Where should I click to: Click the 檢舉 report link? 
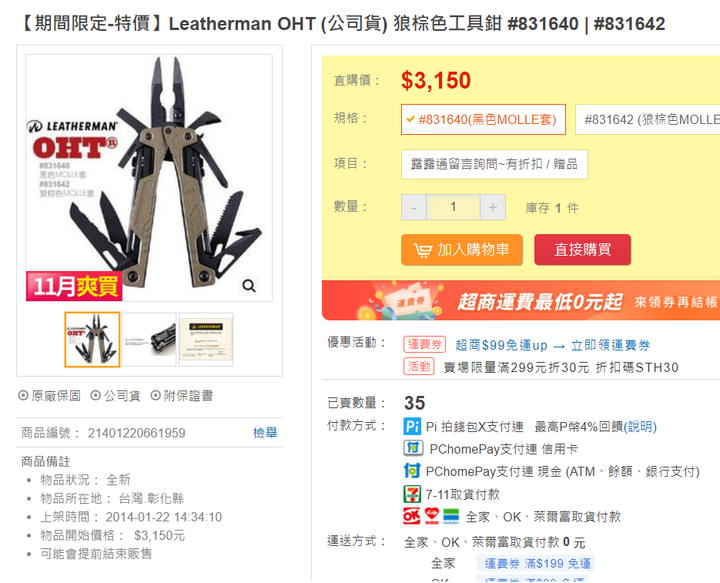pos(265,432)
